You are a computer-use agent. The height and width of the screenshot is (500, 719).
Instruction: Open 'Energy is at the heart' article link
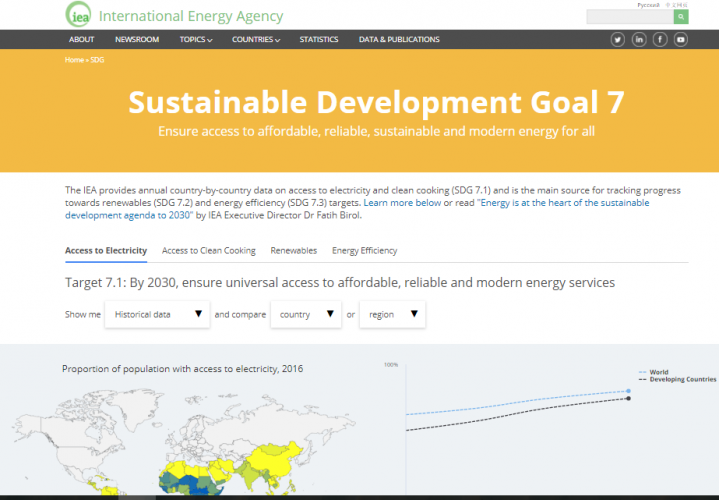(x=357, y=209)
